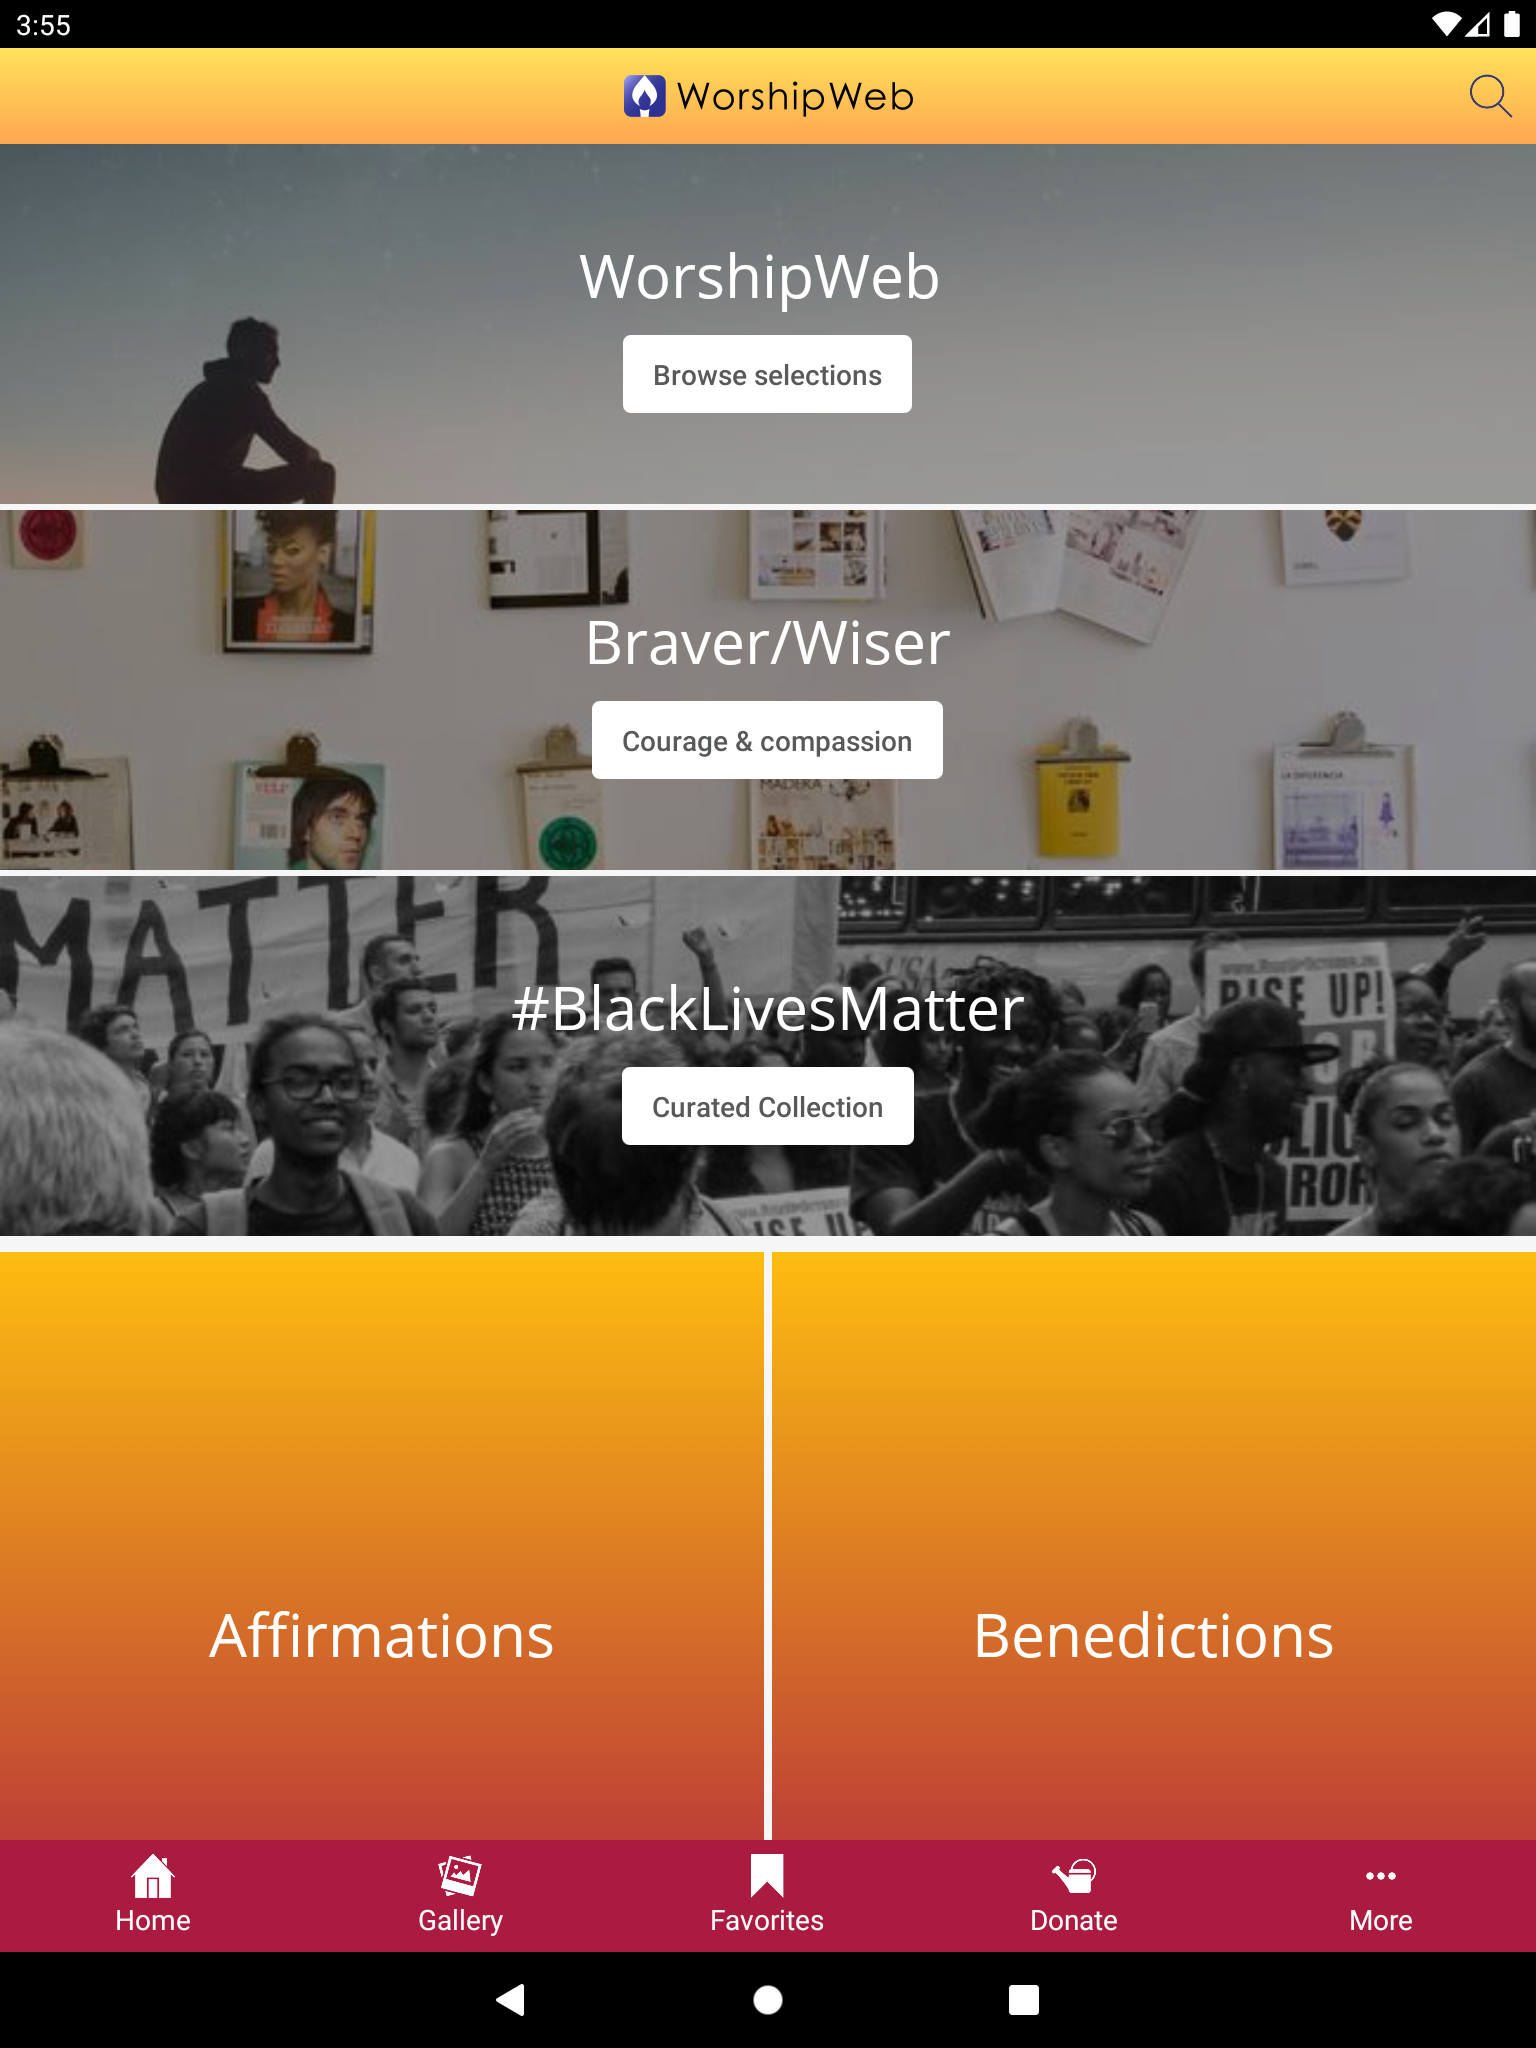Tap the Donate watering-can icon
Viewport: 1536px width, 2048px height.
coord(1074,1876)
